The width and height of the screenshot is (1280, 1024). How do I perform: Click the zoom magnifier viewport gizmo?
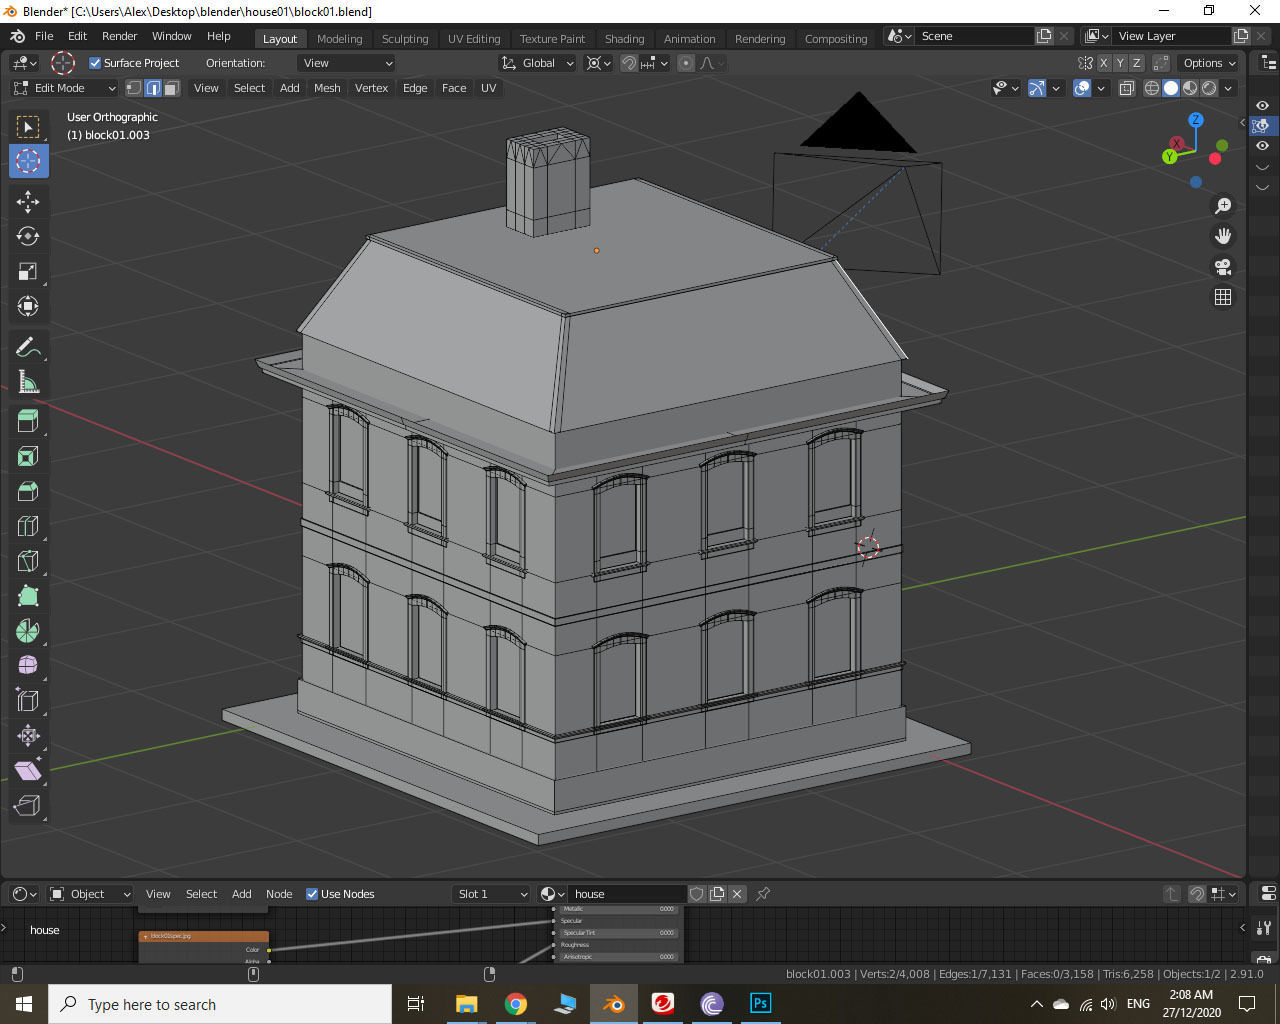click(x=1223, y=206)
